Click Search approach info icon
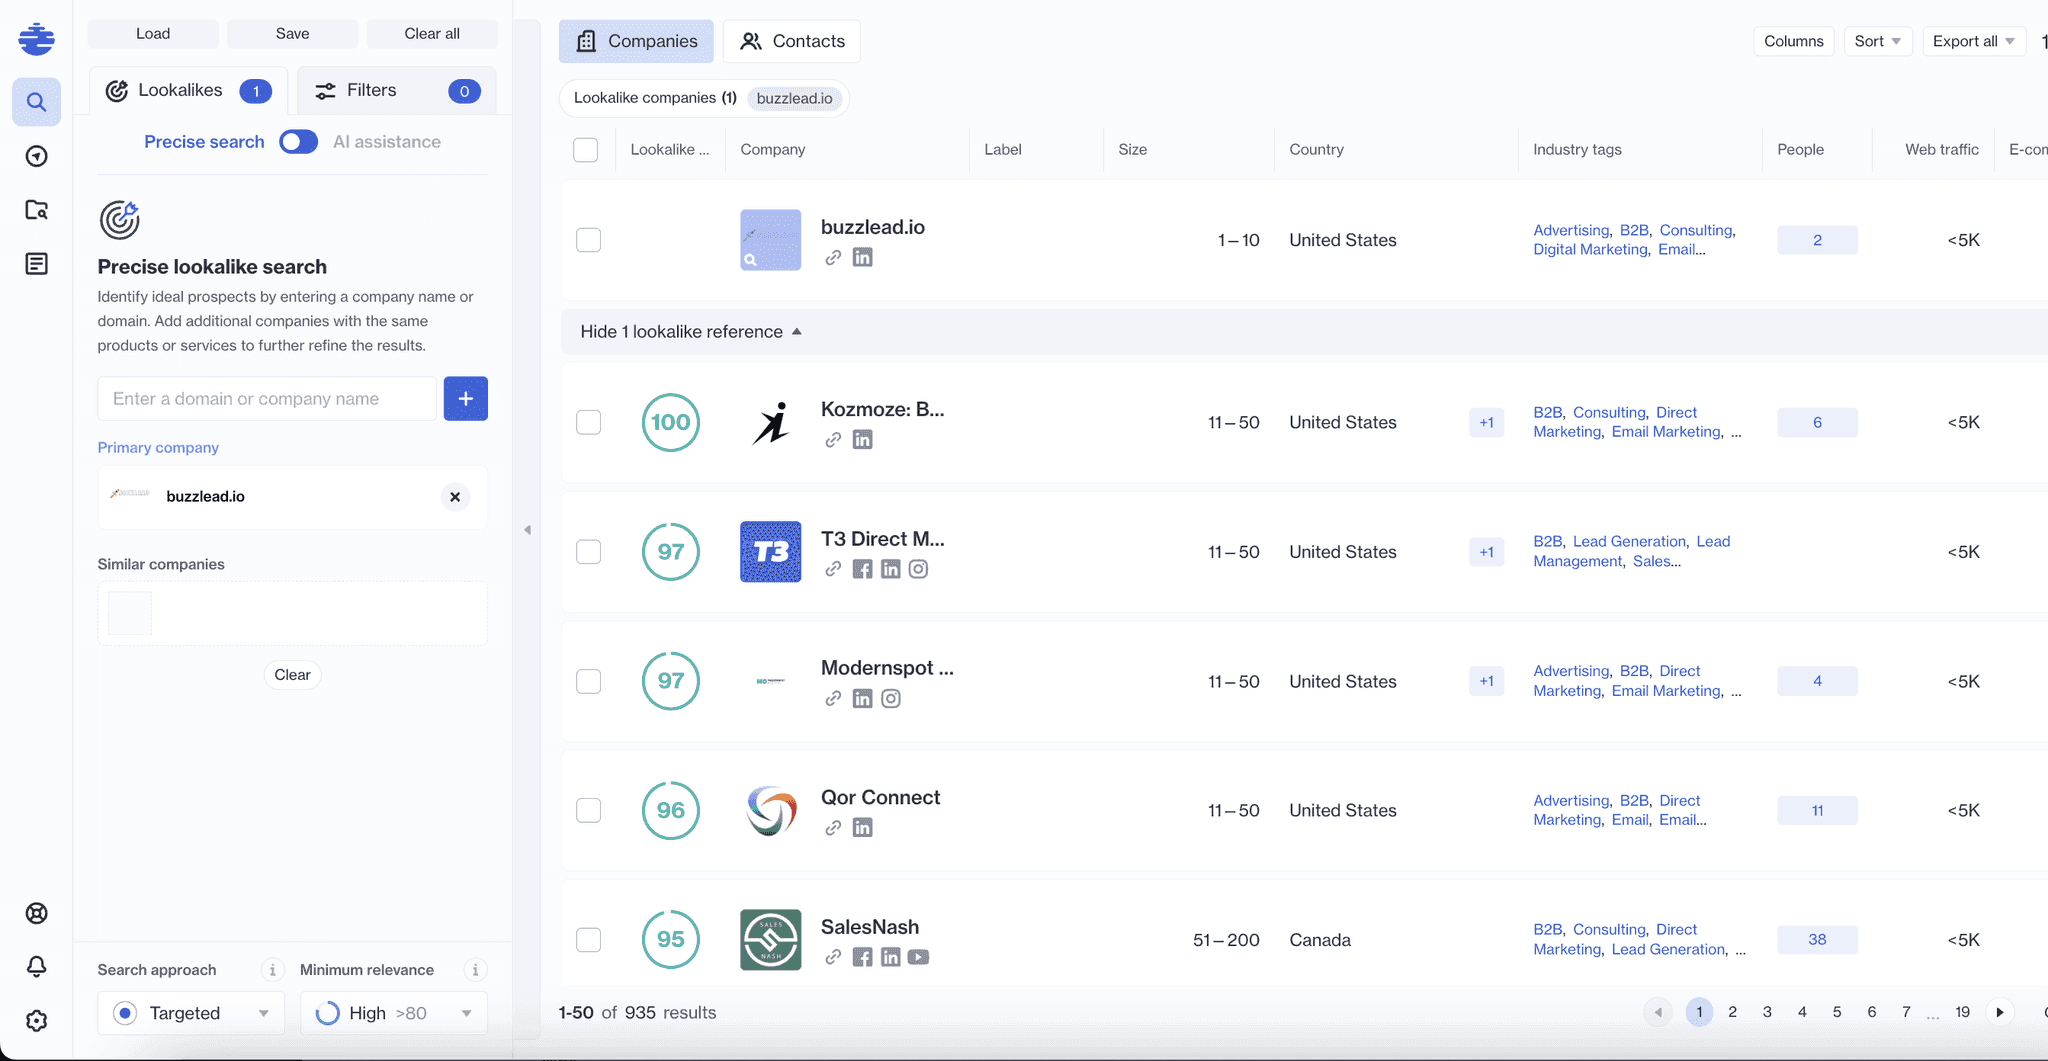The height and width of the screenshot is (1061, 2048). 272,970
